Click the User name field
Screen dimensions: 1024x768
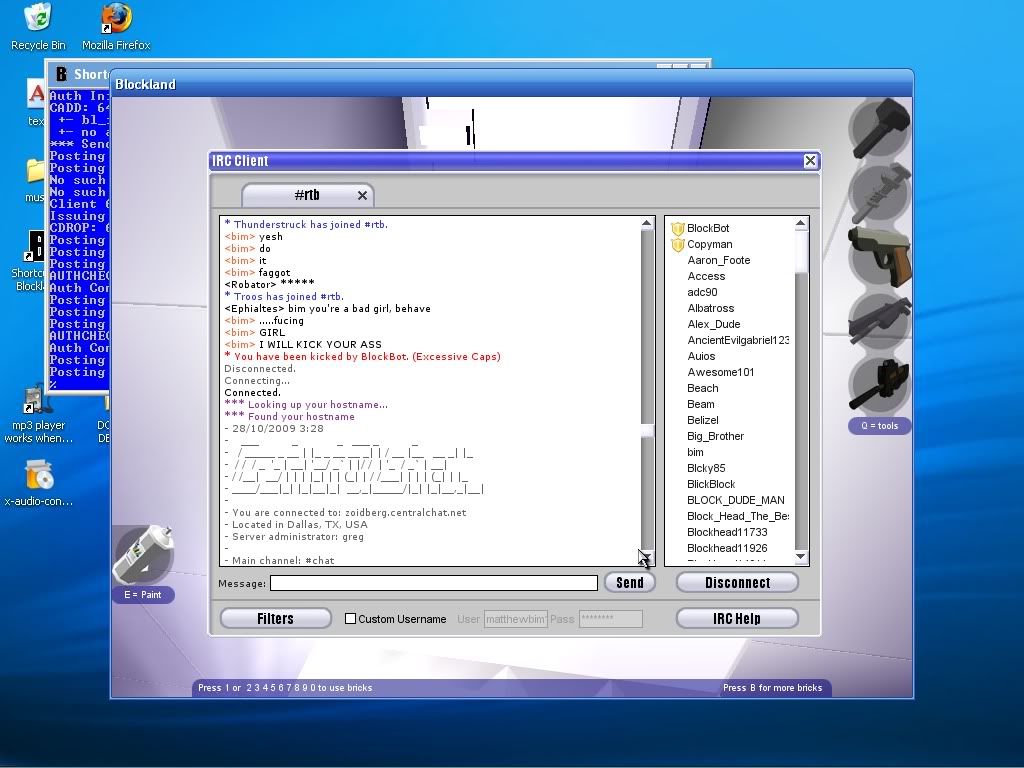[x=515, y=619]
